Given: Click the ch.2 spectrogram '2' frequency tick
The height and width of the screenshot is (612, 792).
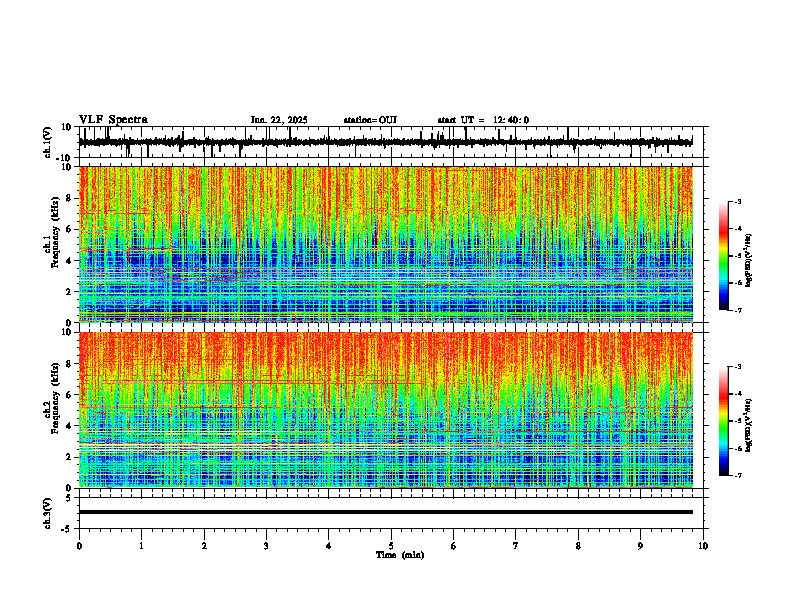Looking at the screenshot, I should coord(70,457).
